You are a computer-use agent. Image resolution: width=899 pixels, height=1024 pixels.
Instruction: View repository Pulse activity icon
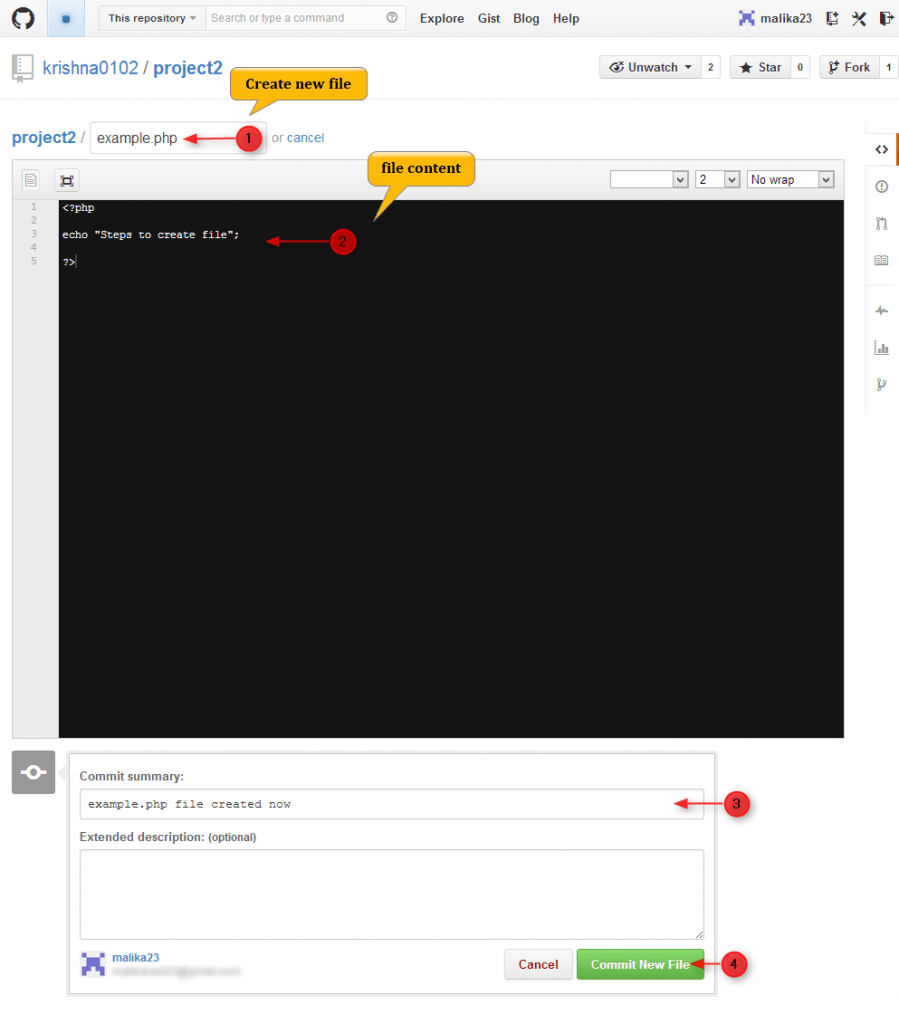pos(881,310)
